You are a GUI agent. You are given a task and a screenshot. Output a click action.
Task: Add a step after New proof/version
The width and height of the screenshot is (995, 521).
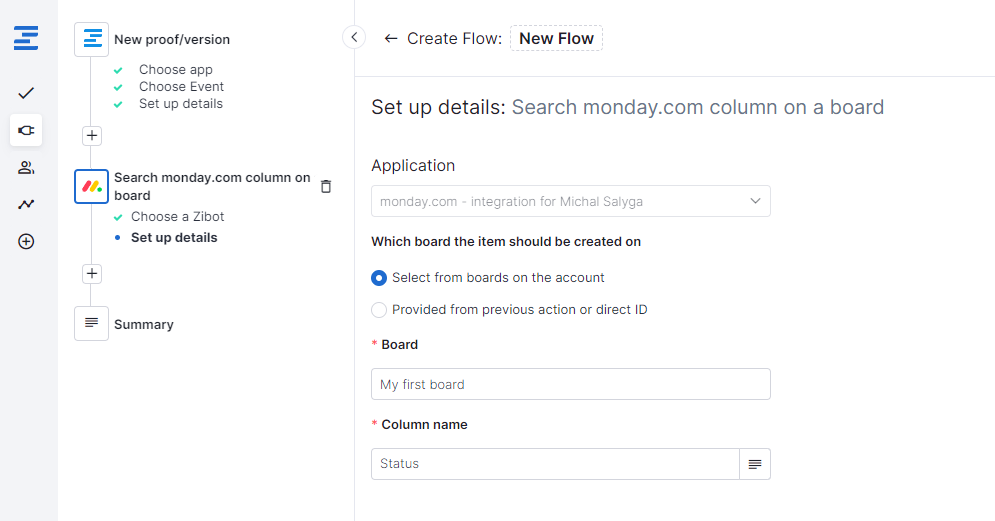92,135
